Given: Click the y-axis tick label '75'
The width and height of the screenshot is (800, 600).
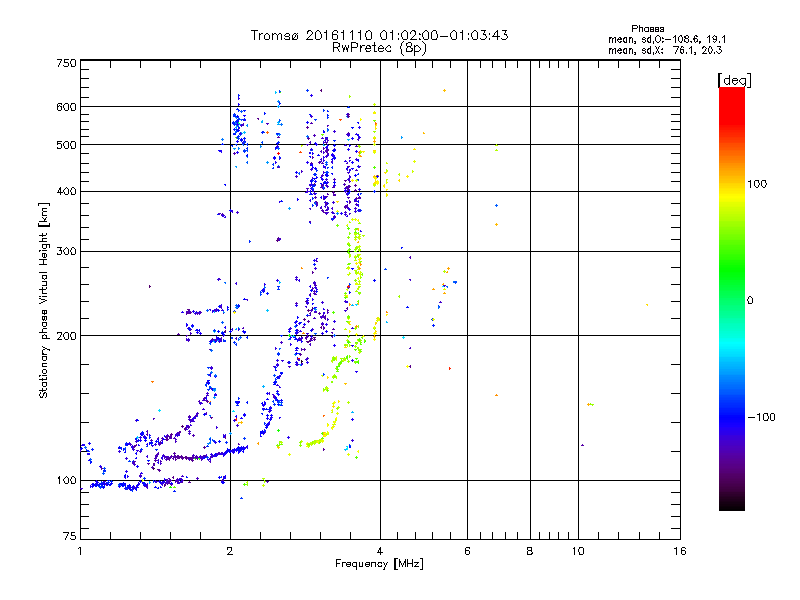Looking at the screenshot, I should coord(70,536).
